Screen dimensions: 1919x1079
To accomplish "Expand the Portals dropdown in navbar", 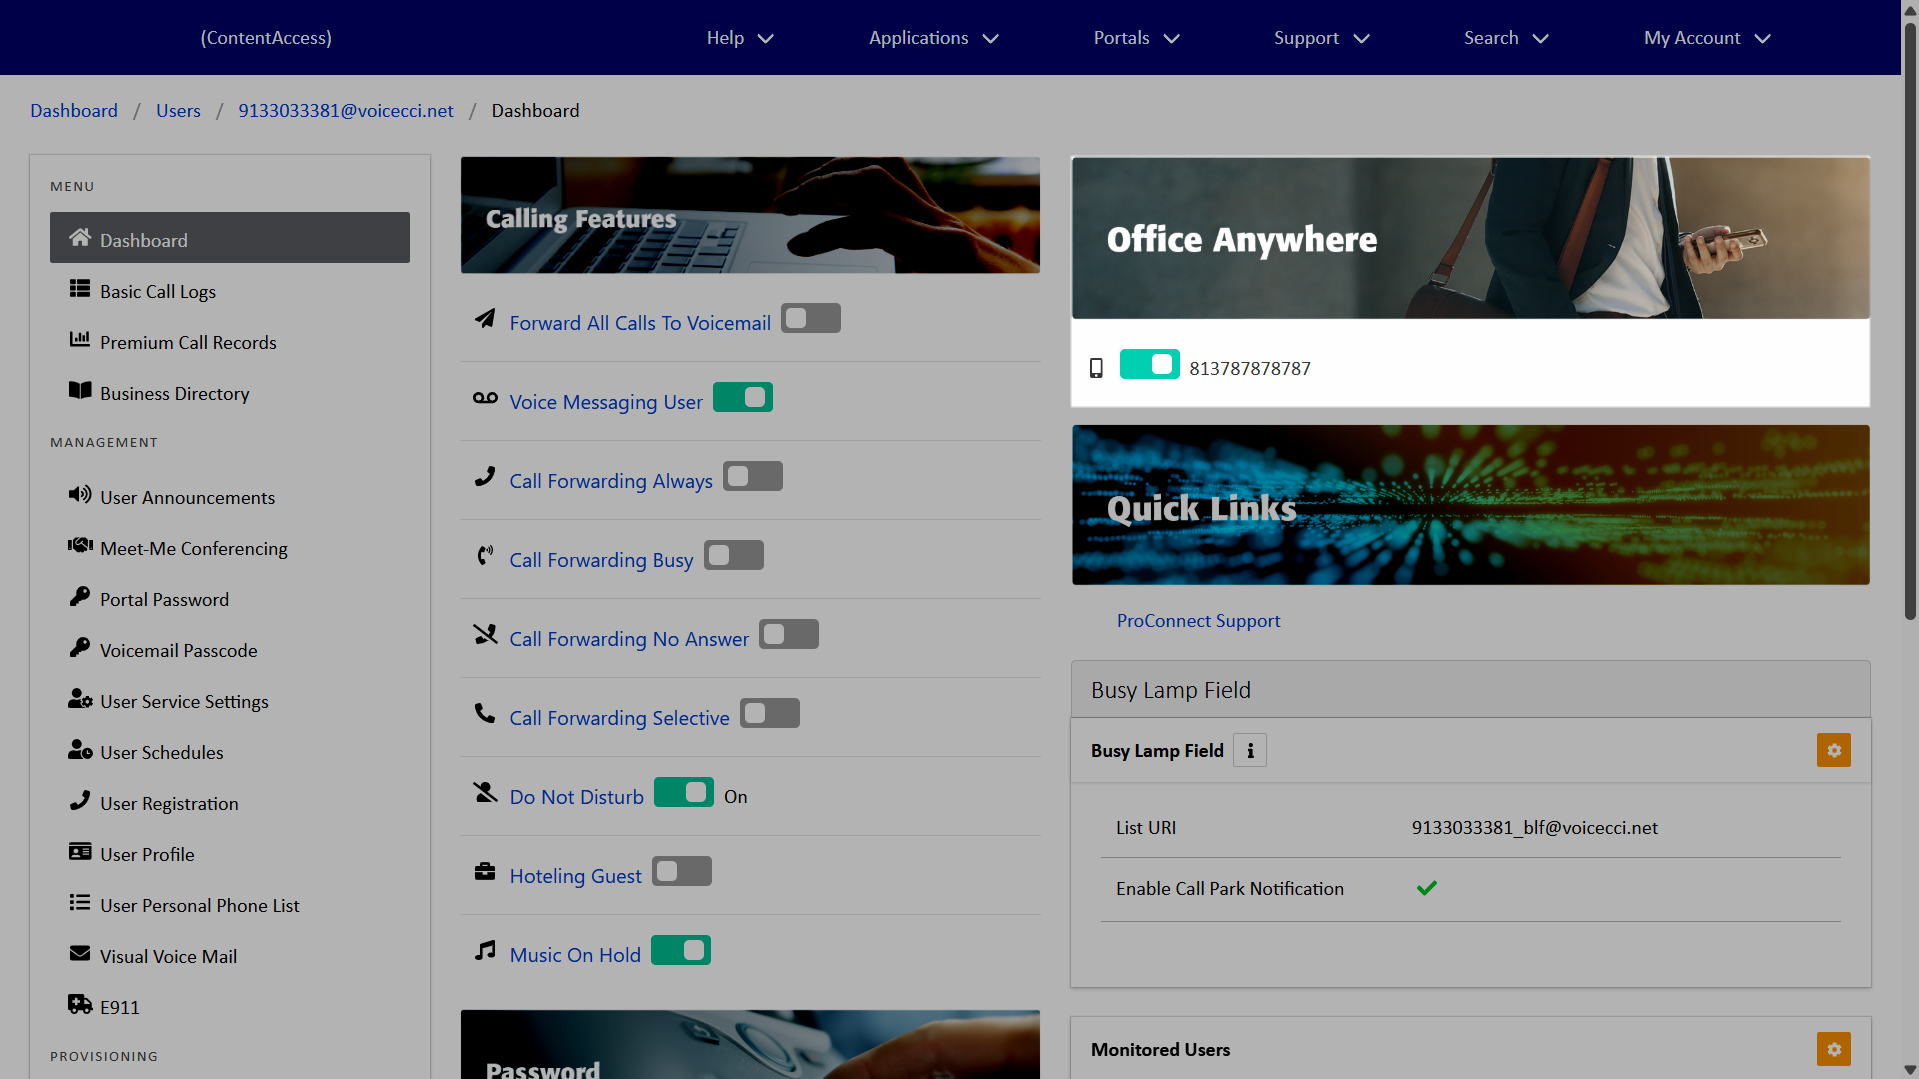I will [x=1136, y=38].
